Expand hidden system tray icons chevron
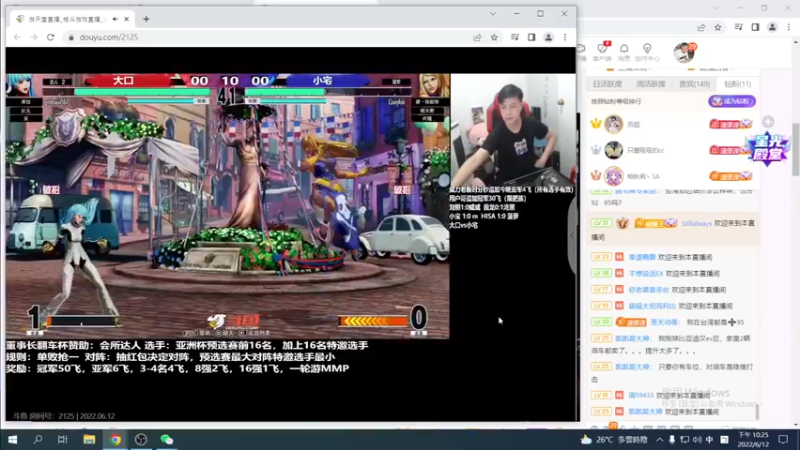This screenshot has height=450, width=800. (x=659, y=439)
